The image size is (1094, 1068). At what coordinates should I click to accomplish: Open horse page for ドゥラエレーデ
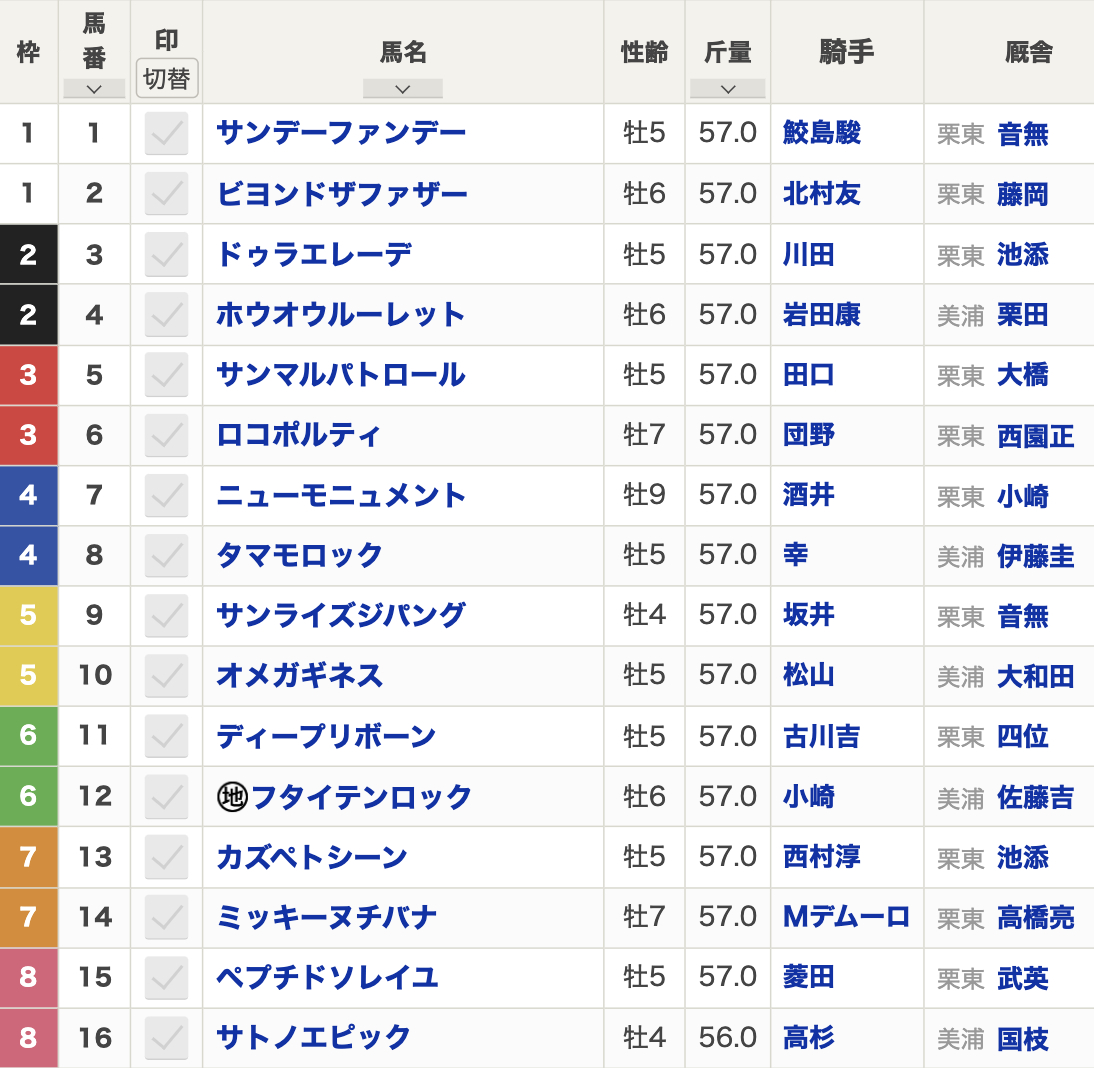(x=314, y=254)
